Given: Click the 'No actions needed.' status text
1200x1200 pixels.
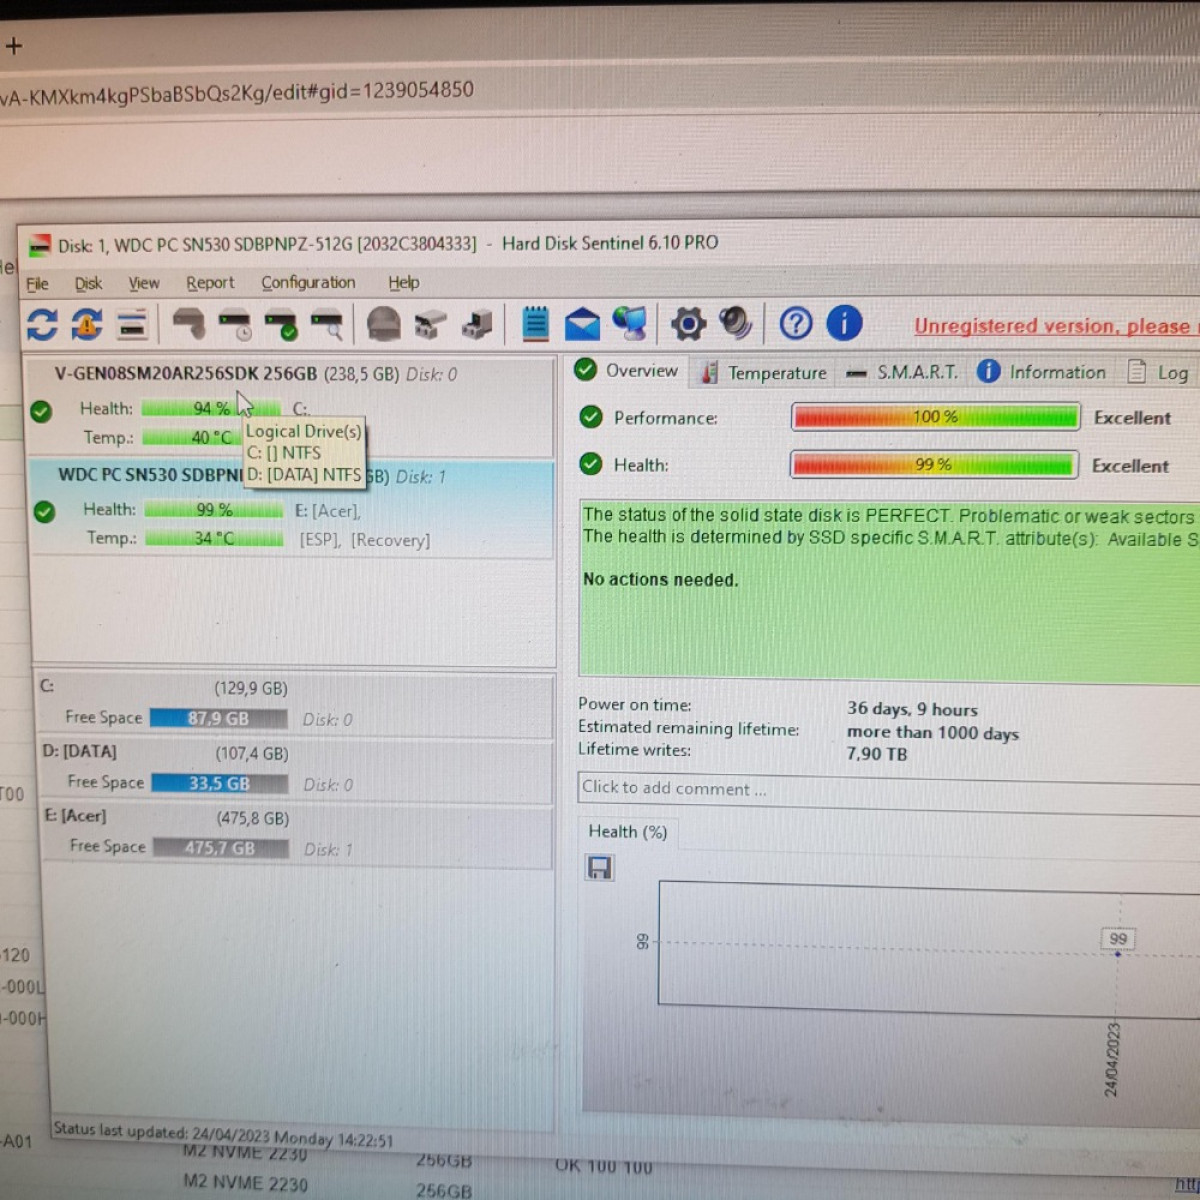Looking at the screenshot, I should point(661,580).
